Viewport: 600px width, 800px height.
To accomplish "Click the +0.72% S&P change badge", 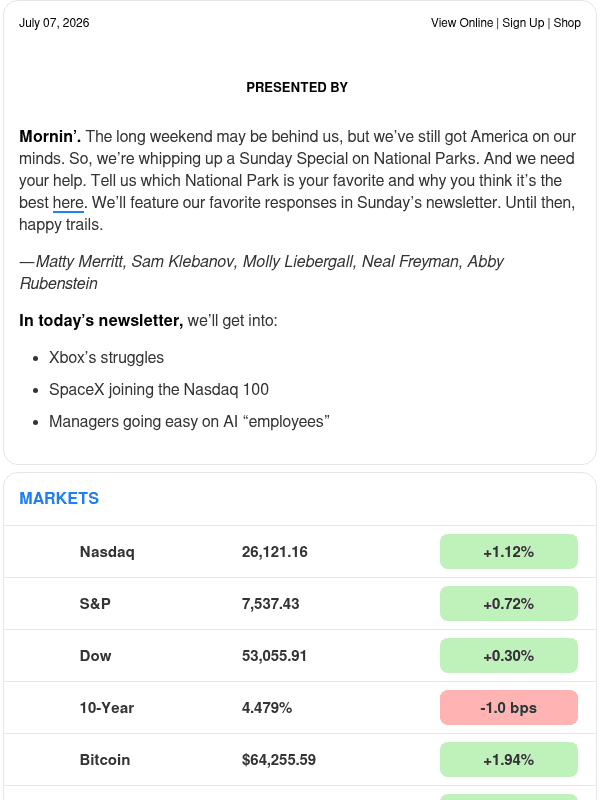I will 509,604.
